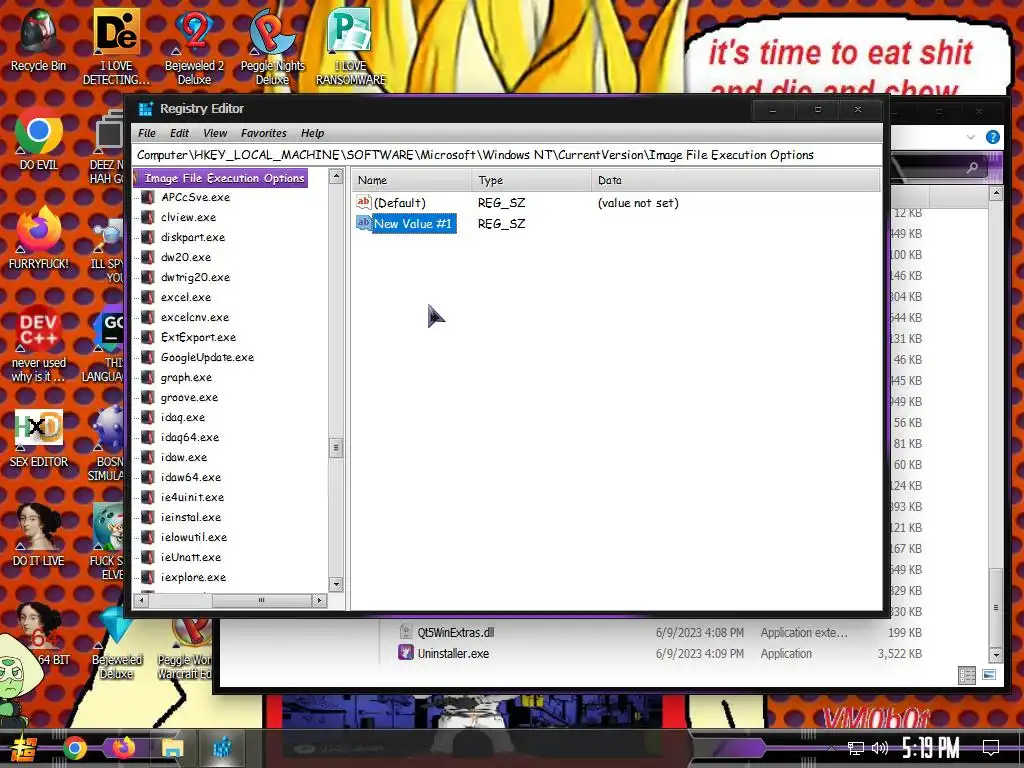The image size is (1024, 768).
Task: Select the dw20.exe key
Action: 185,257
